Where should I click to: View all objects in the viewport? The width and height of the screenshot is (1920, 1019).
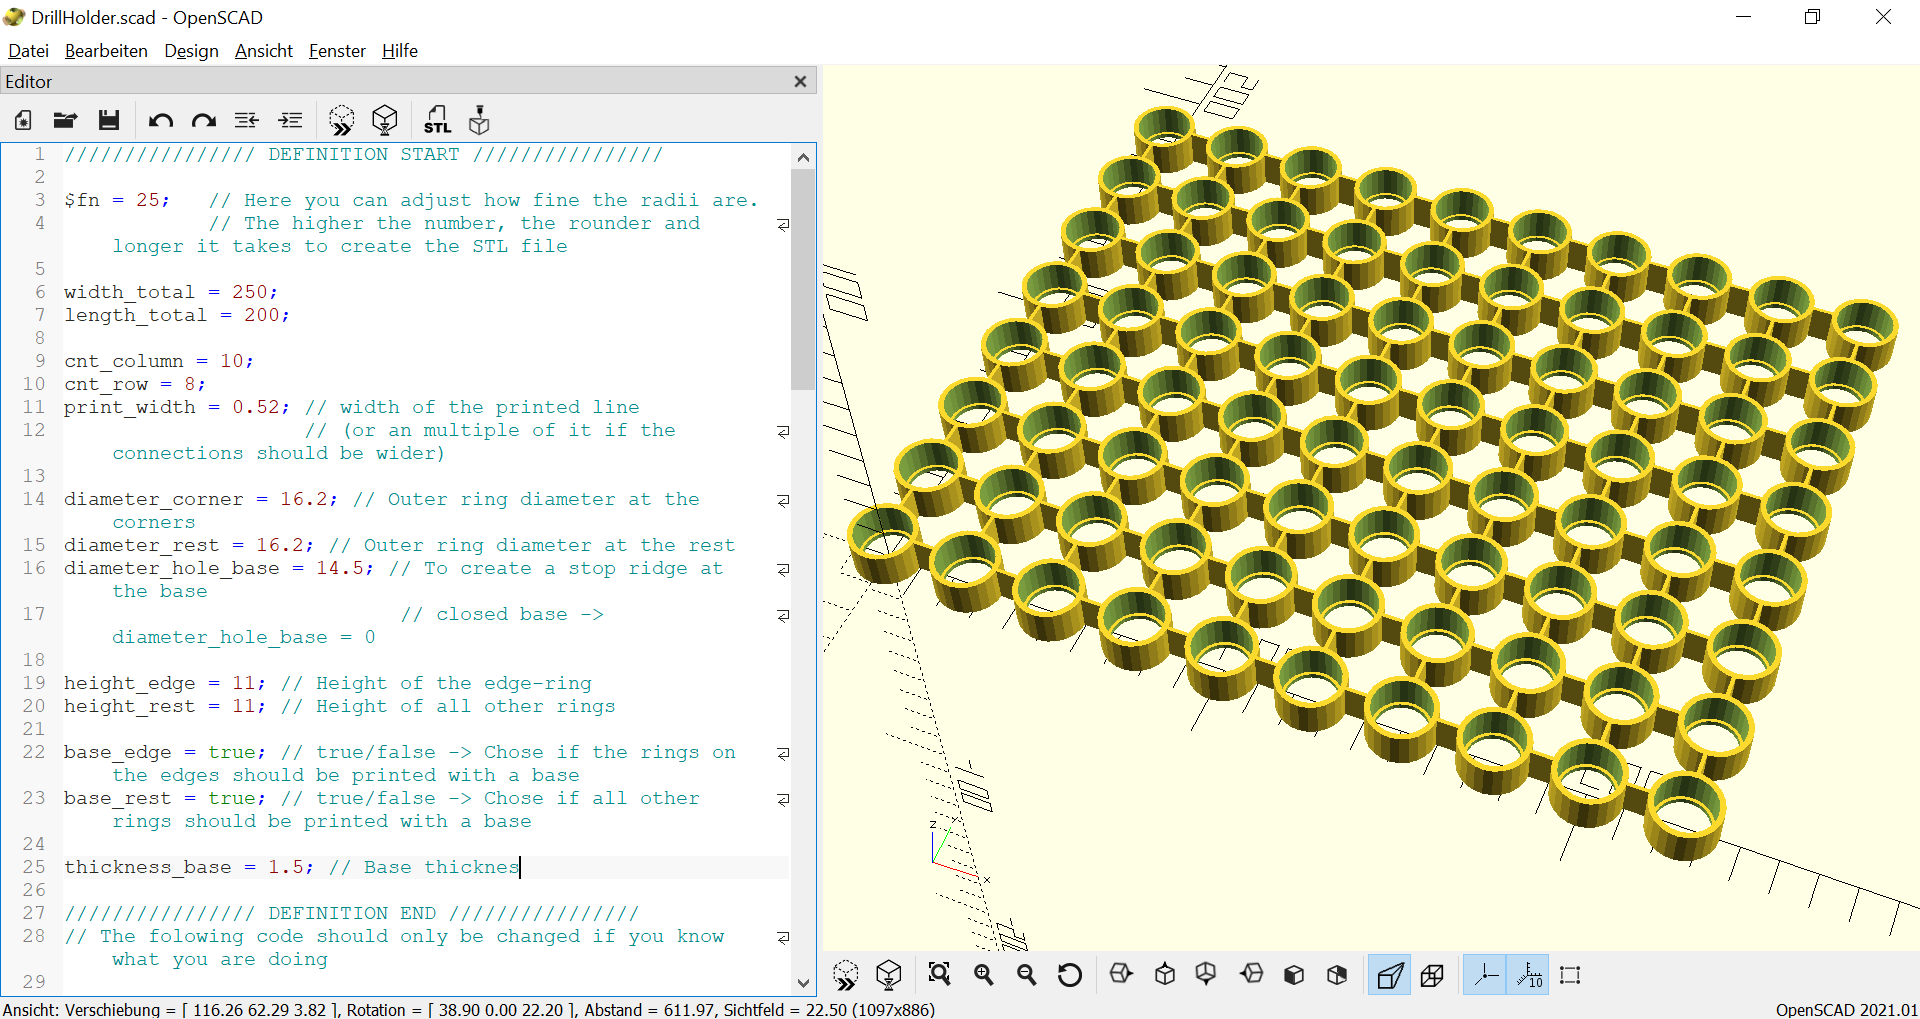tap(940, 975)
